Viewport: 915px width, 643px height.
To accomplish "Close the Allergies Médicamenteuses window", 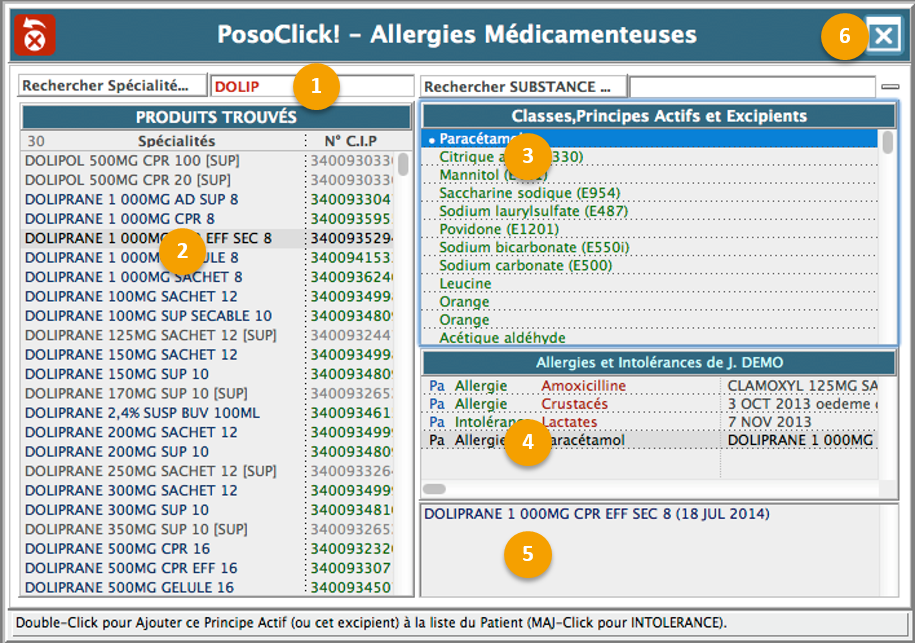I will pos(883,36).
